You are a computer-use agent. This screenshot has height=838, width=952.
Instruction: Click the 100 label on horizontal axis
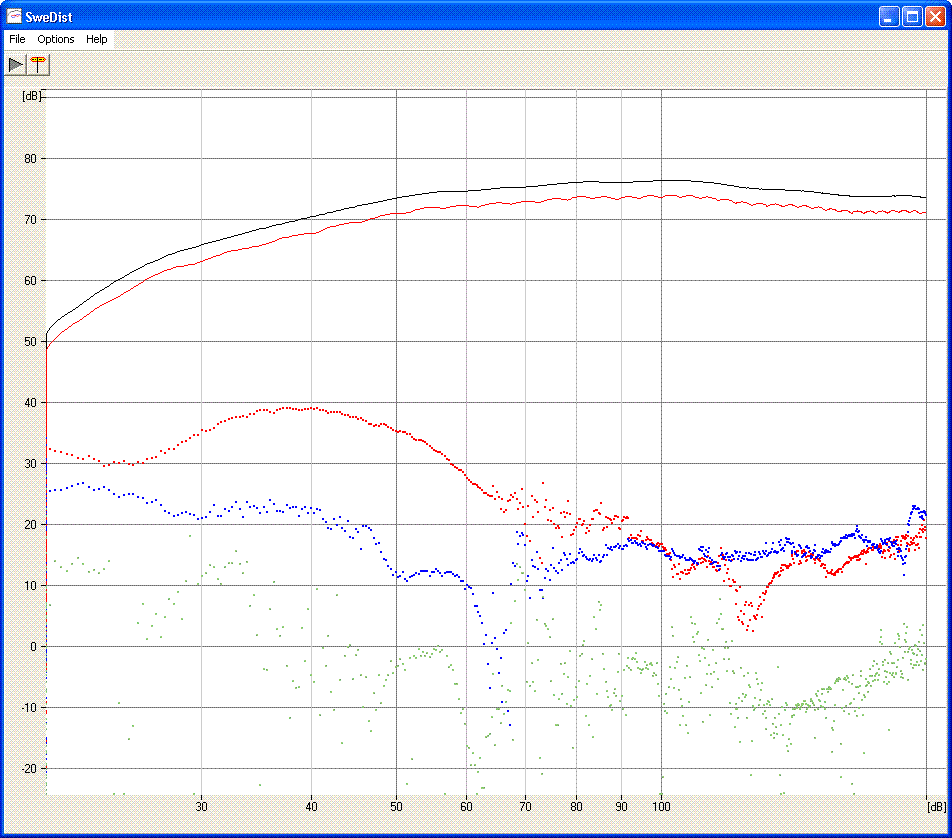[x=661, y=806]
